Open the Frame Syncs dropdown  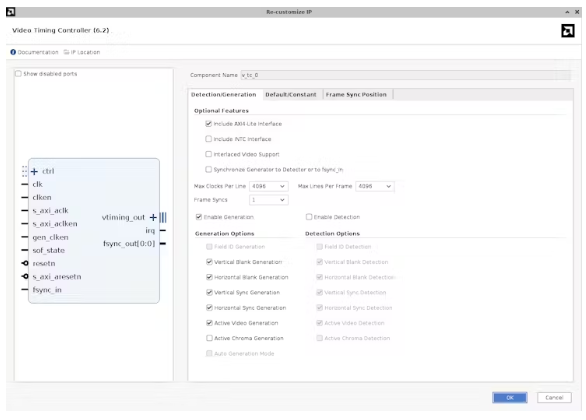[x=269, y=200]
